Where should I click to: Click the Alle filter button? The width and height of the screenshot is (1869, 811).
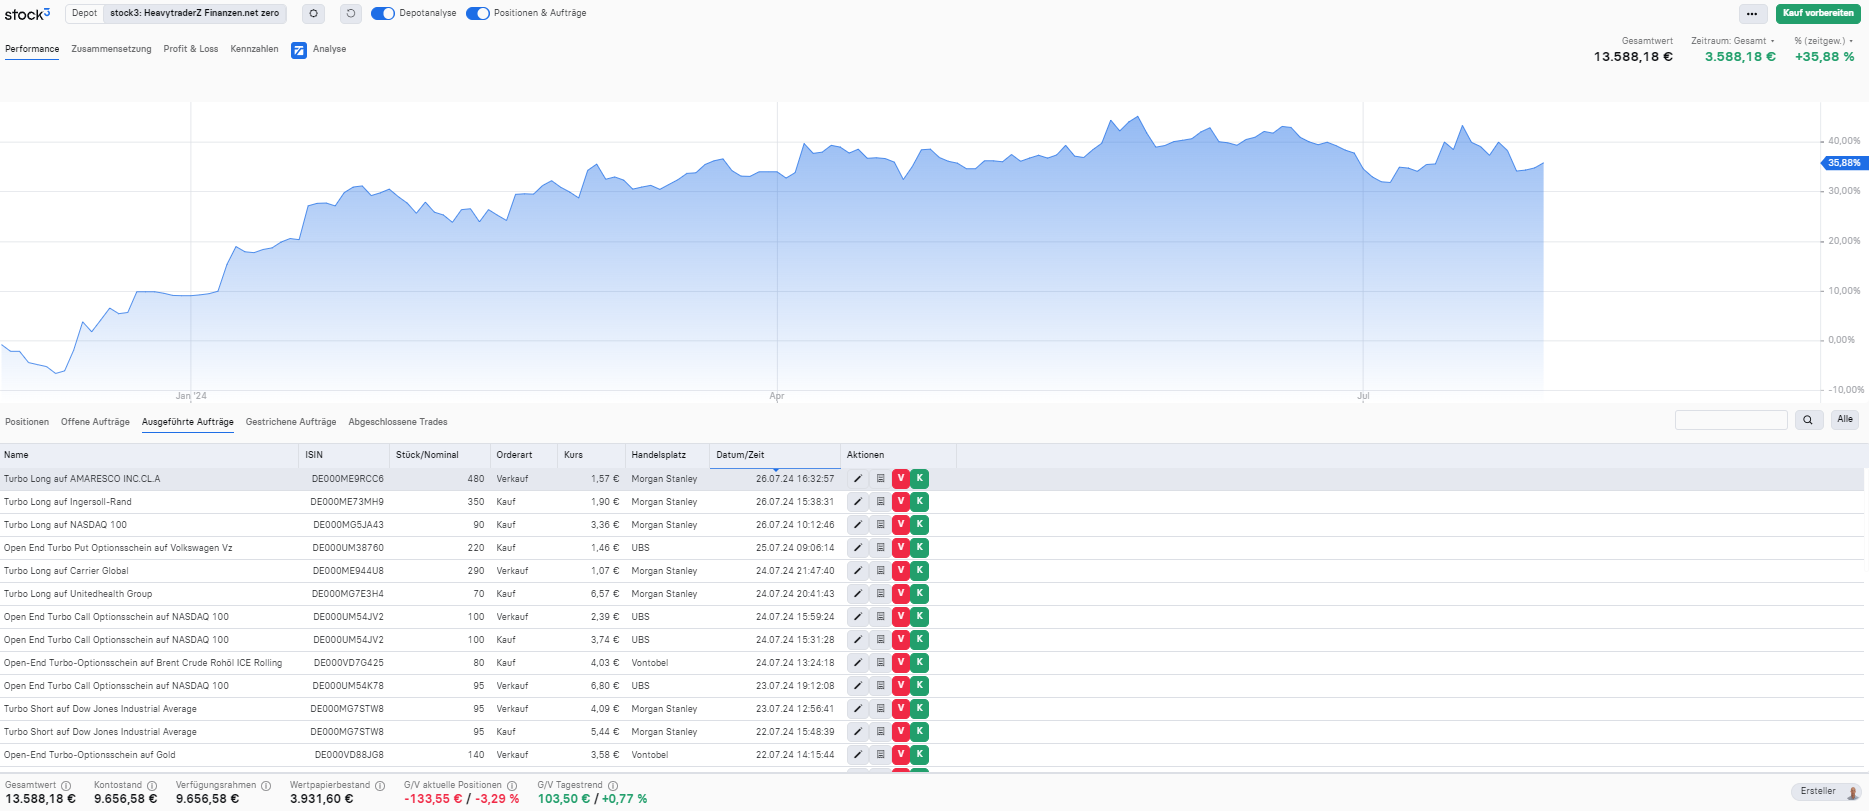coord(1845,420)
